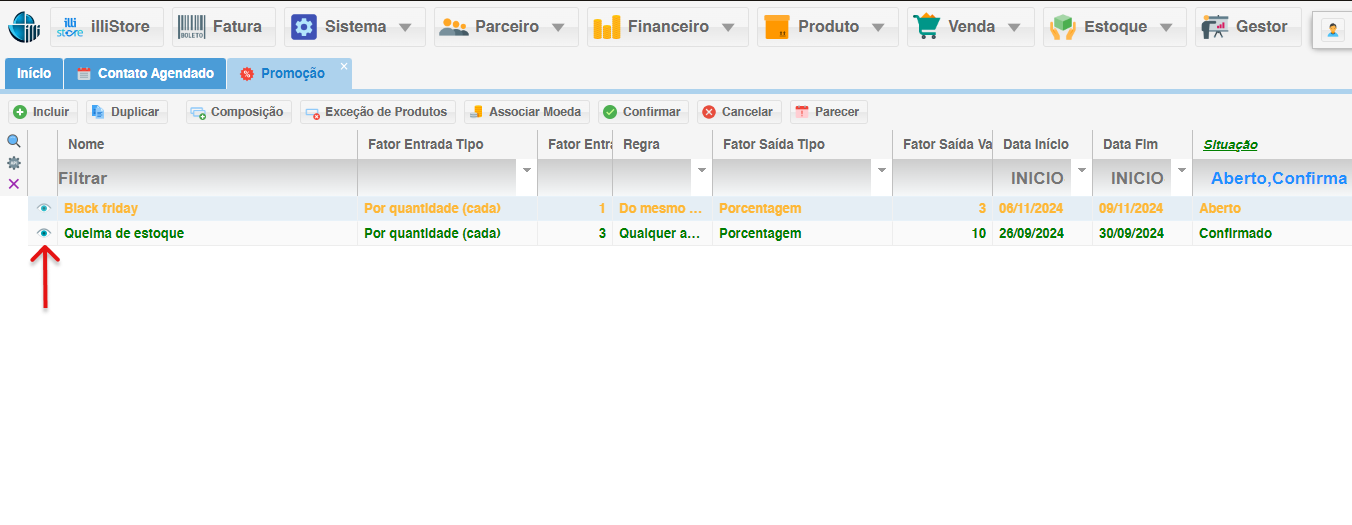Open the Fatura barcode module
Viewport: 1352px width, 525px height.
[x=223, y=27]
